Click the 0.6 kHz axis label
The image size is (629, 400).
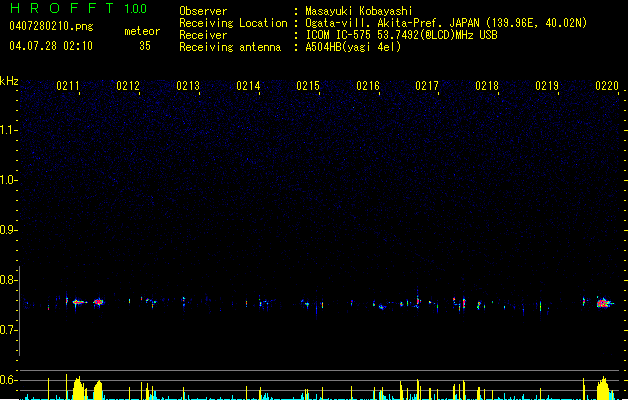8,380
